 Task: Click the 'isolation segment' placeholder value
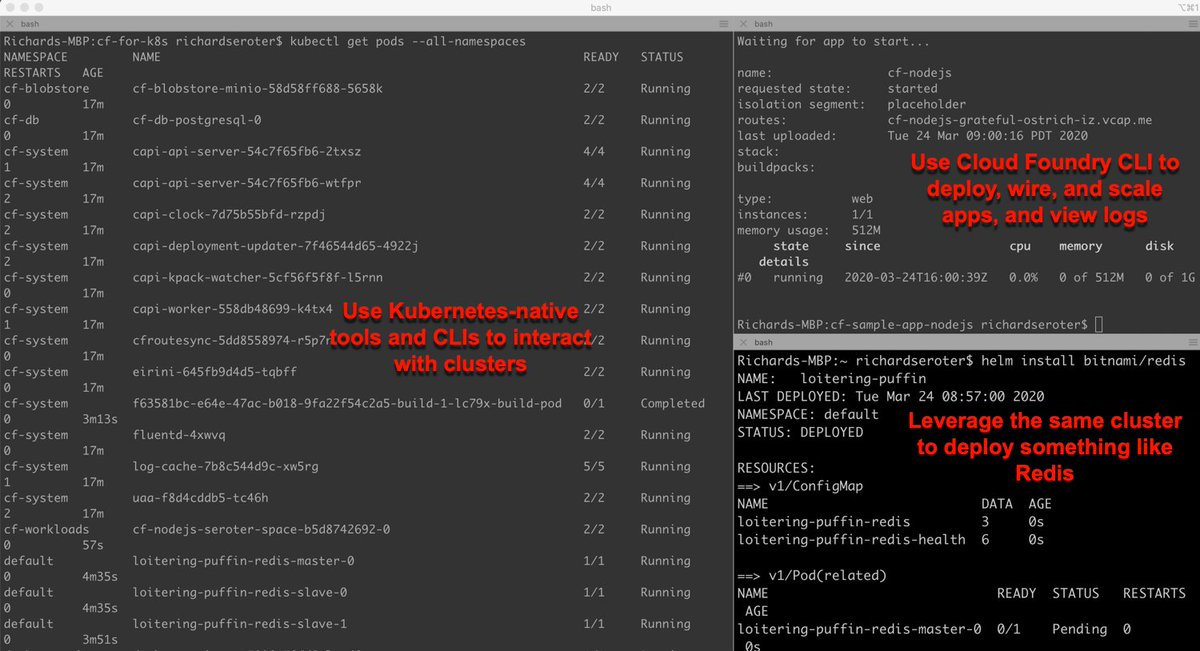pyautogui.click(x=927, y=104)
